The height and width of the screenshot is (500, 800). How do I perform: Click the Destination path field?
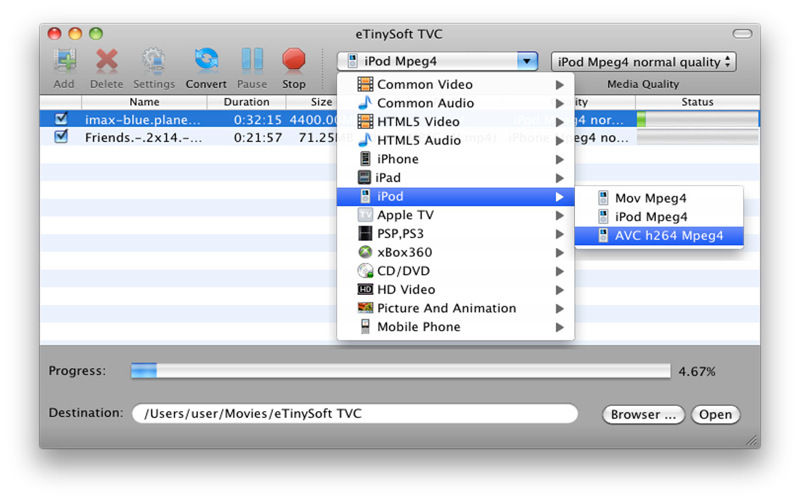pos(354,413)
